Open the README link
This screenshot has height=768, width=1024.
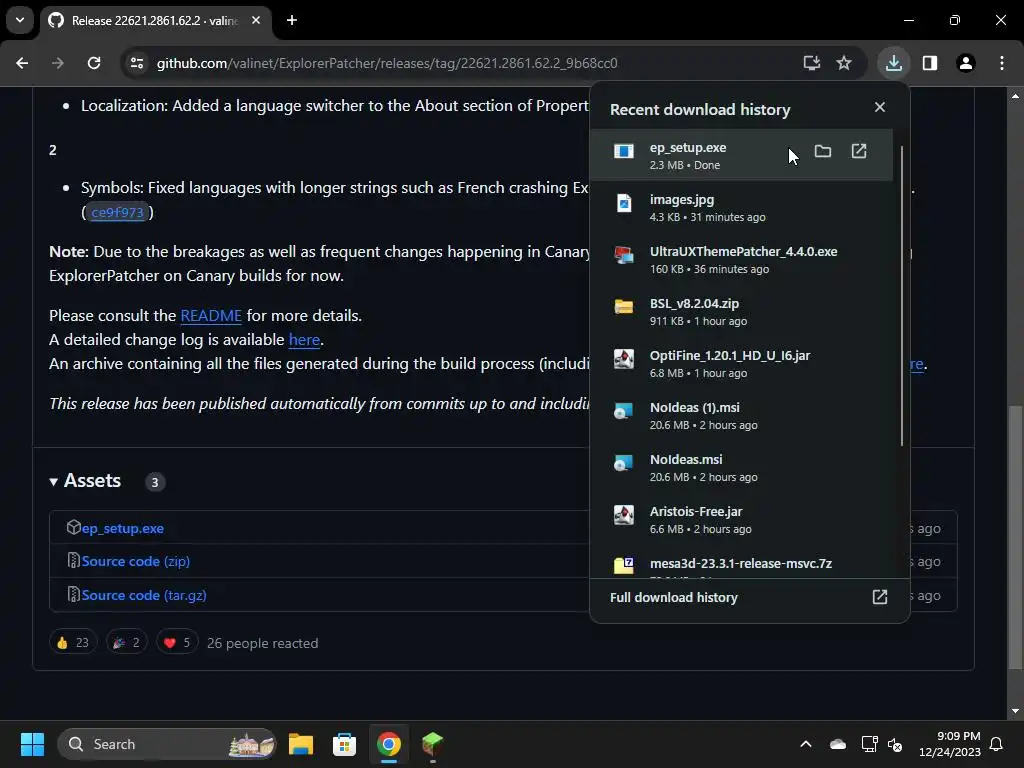click(x=211, y=315)
